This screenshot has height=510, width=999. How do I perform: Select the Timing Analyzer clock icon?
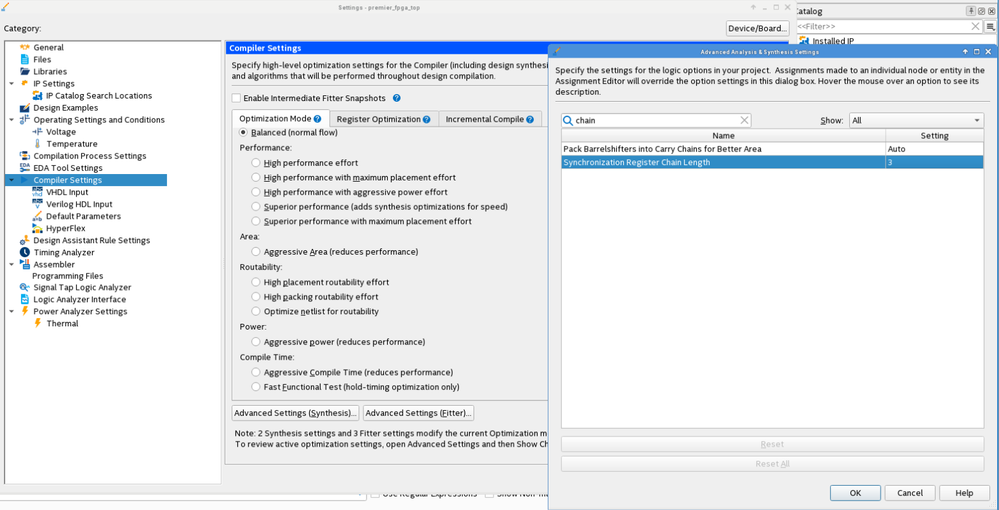(x=25, y=252)
